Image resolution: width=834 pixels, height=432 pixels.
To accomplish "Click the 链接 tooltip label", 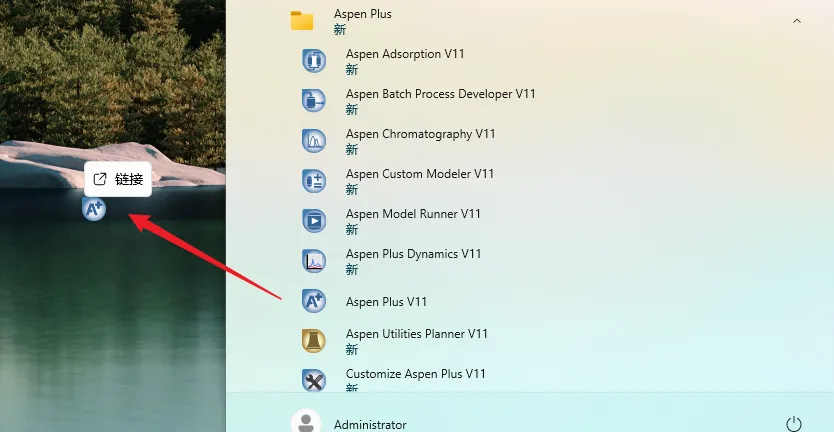I will tap(129, 179).
